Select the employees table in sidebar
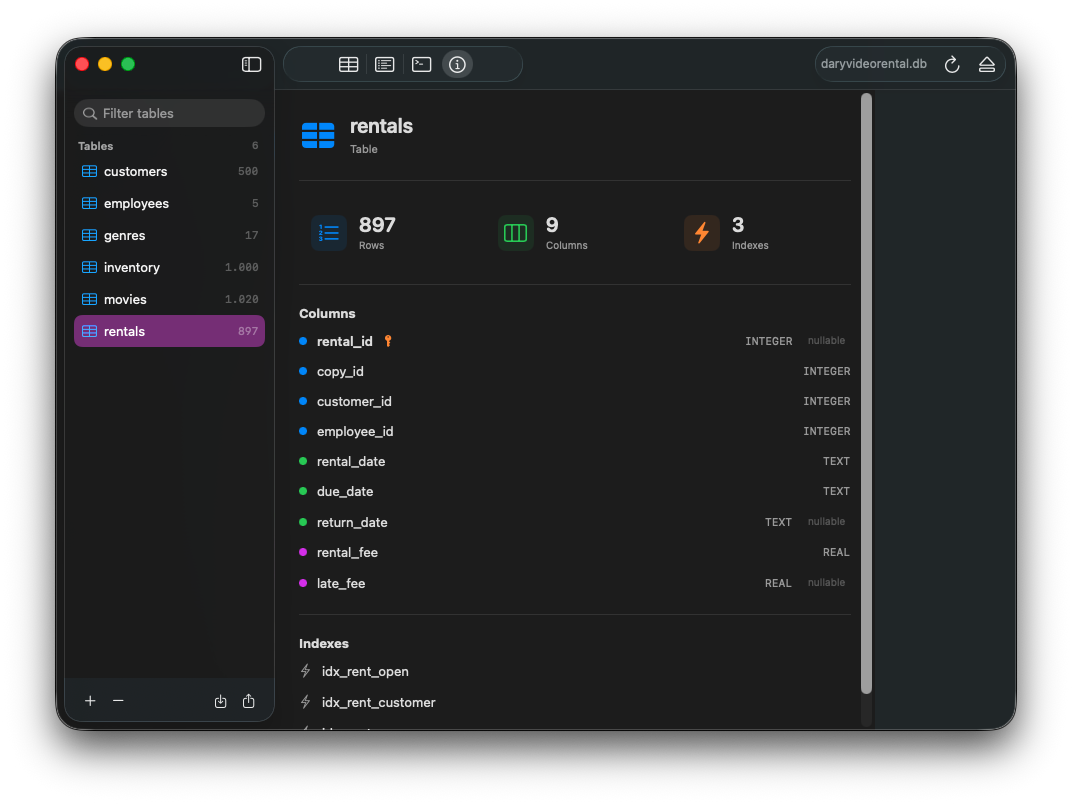This screenshot has height=804, width=1072. pyautogui.click(x=170, y=204)
